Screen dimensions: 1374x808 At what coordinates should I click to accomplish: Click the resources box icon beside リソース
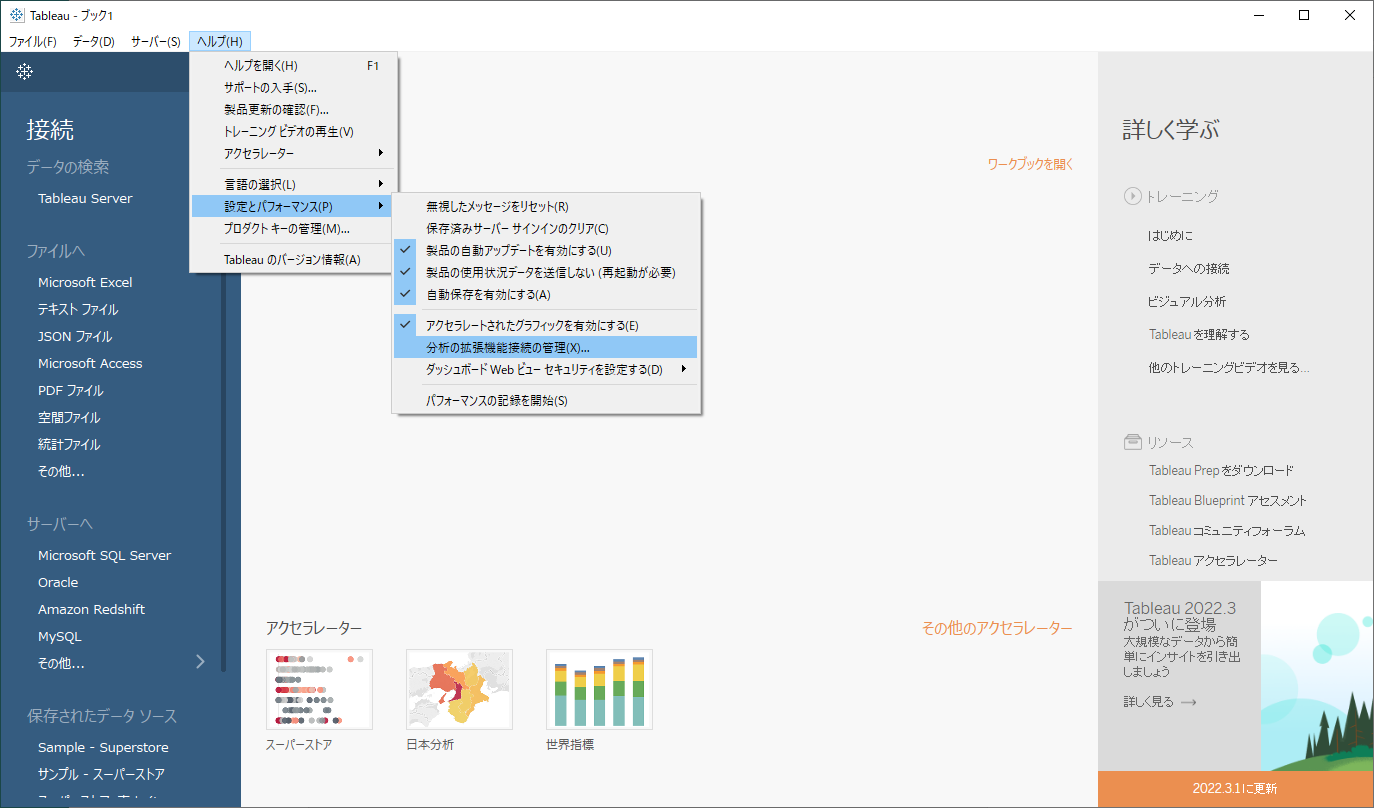1132,442
